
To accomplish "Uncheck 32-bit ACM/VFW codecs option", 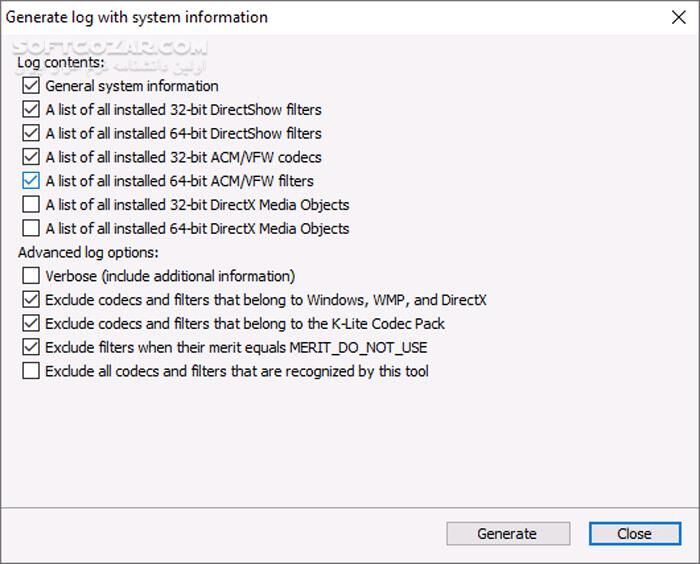I will coord(30,157).
